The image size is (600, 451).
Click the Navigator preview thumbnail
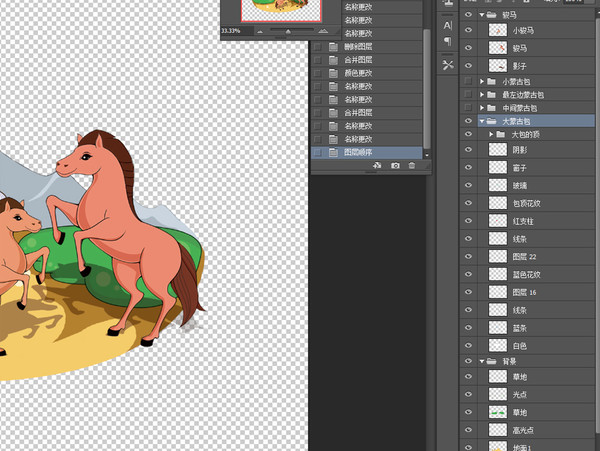[281, 10]
